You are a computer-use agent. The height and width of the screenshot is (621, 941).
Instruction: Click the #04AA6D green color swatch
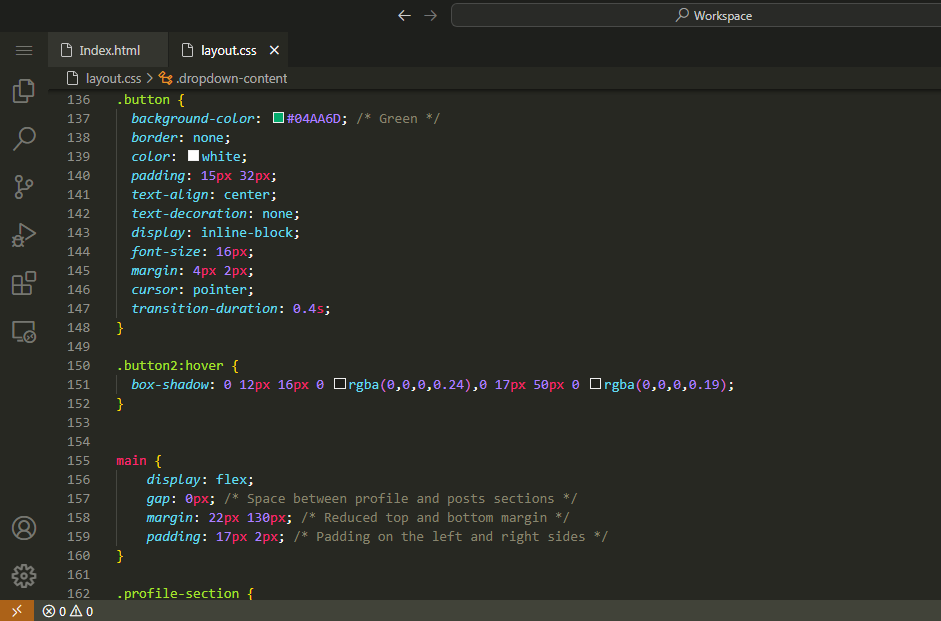[278, 118]
